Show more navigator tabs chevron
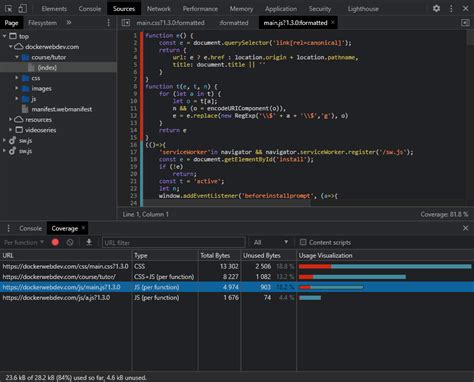The width and height of the screenshot is (474, 382). pyautogui.click(x=69, y=23)
